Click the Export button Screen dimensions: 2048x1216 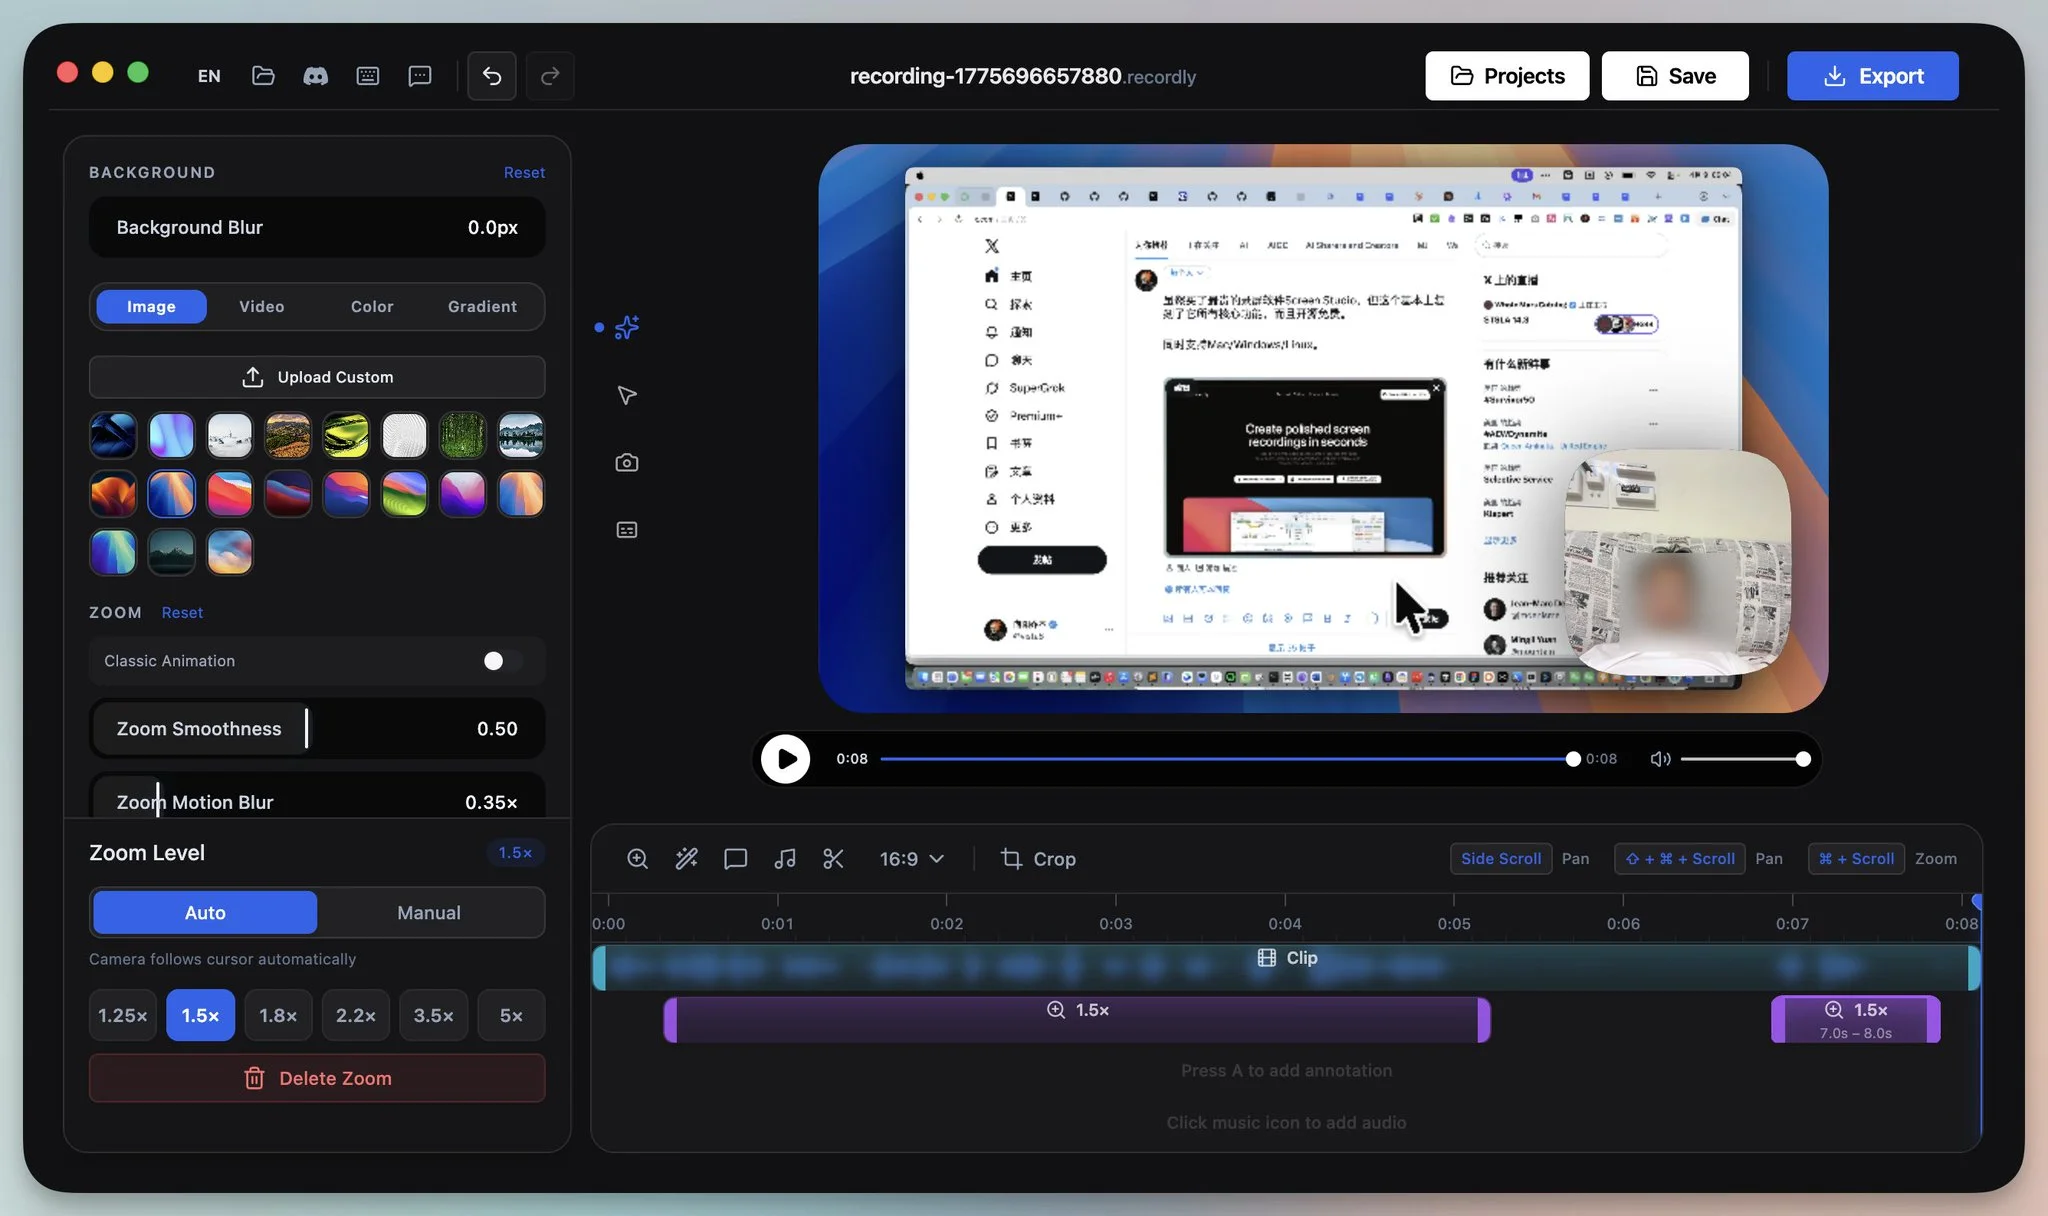pyautogui.click(x=1872, y=76)
